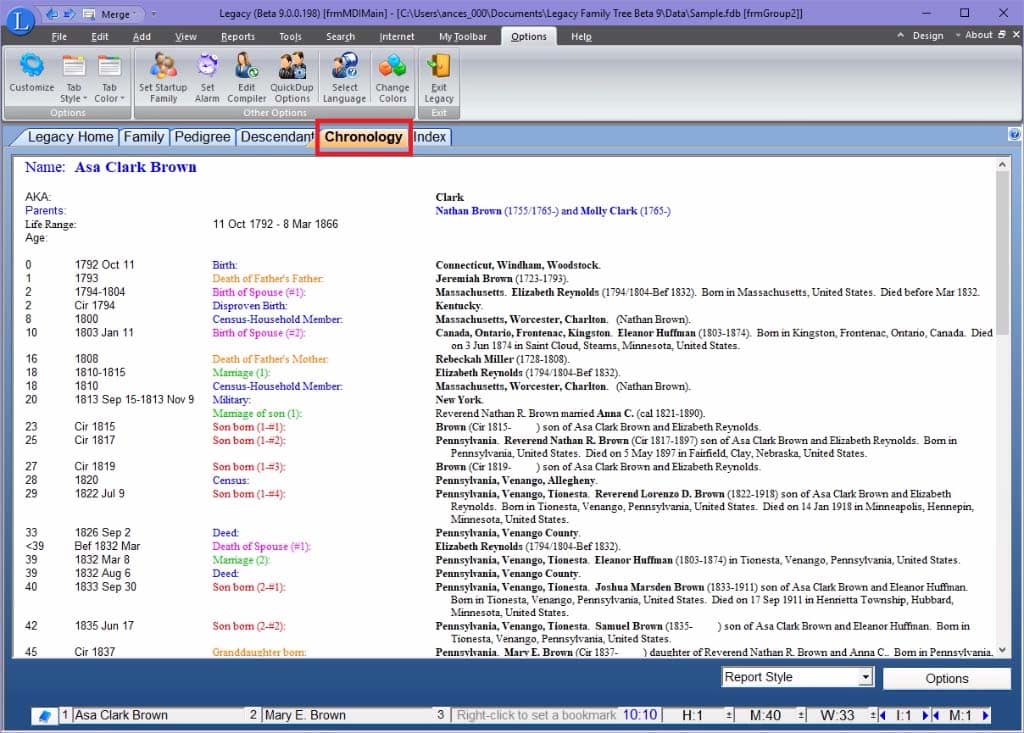Image resolution: width=1024 pixels, height=733 pixels.
Task: Click the Set Alarm clock icon
Action: click(x=207, y=75)
